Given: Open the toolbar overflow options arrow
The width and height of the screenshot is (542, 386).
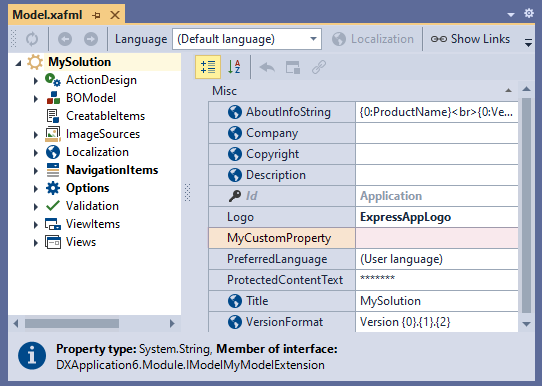Looking at the screenshot, I should 528,43.
